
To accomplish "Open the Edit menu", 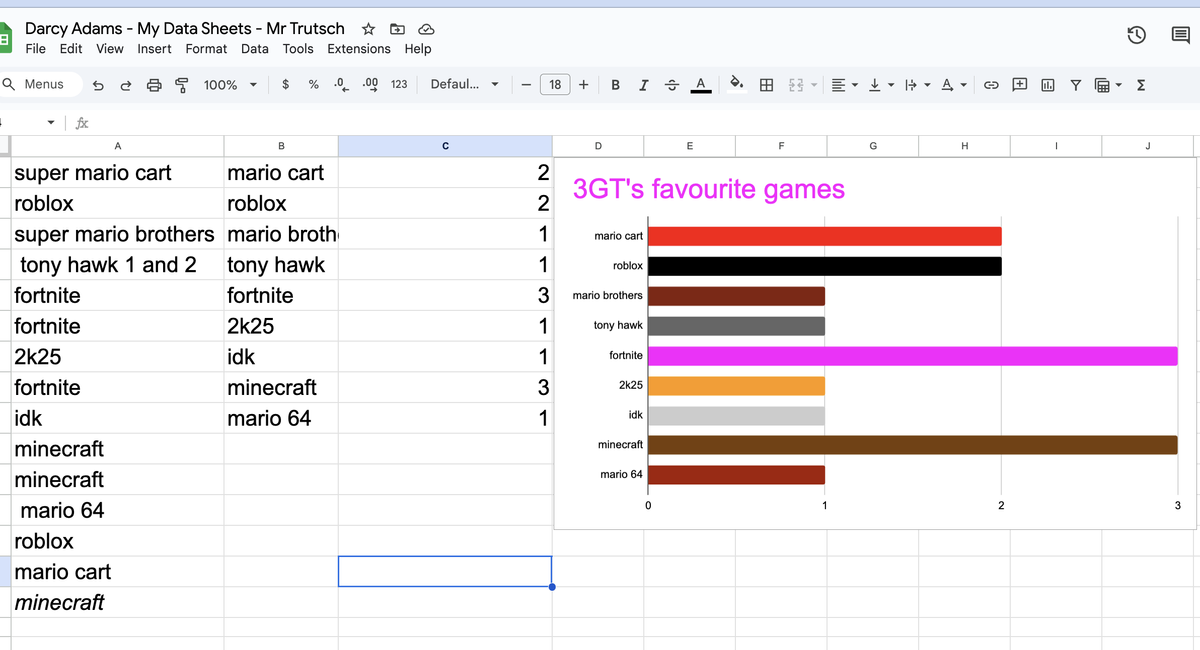I will (x=71, y=49).
